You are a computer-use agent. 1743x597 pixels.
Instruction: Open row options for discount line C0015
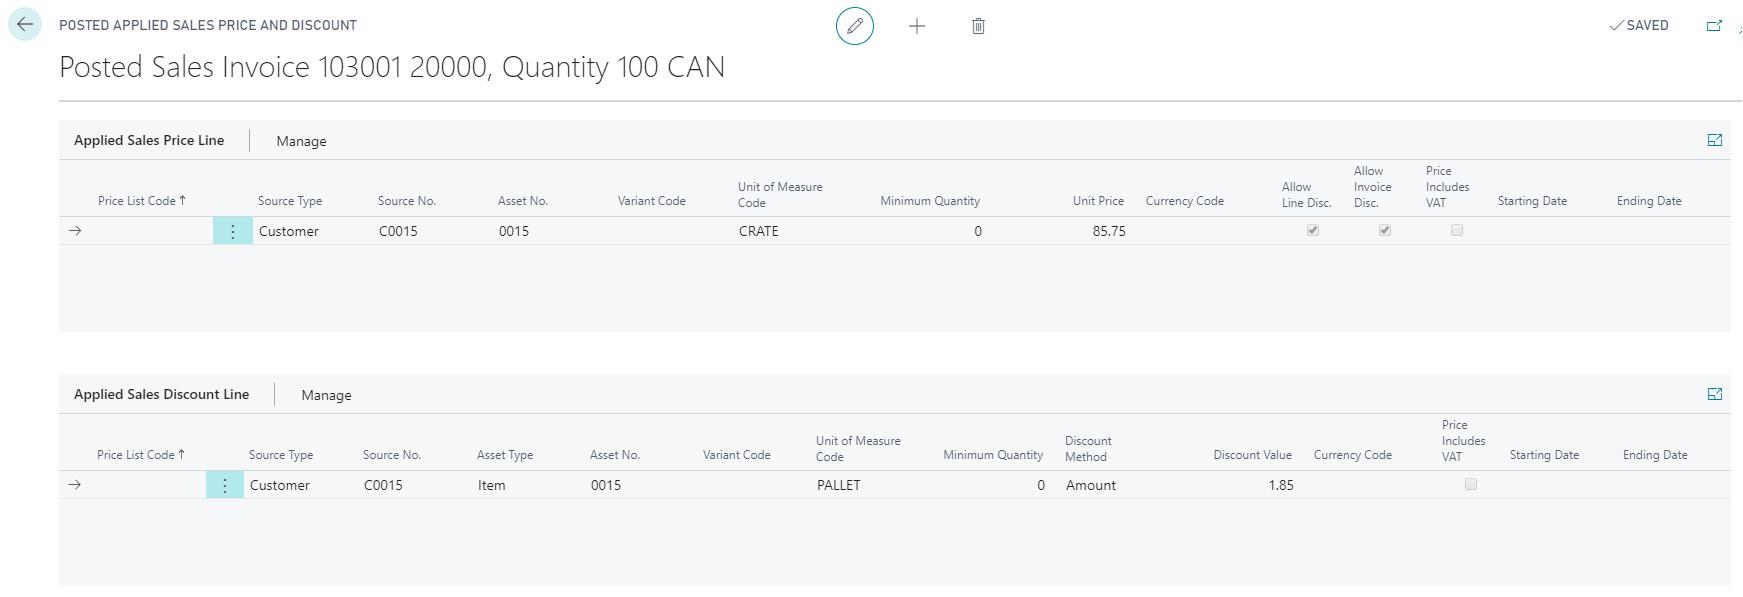click(x=225, y=485)
